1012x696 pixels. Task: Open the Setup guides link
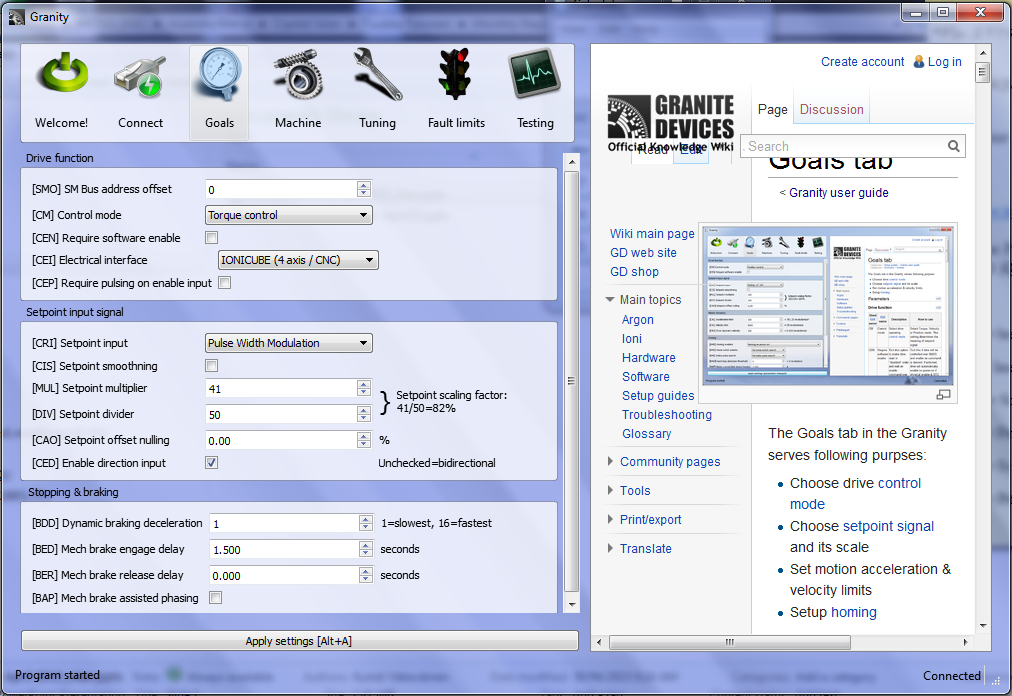(658, 396)
